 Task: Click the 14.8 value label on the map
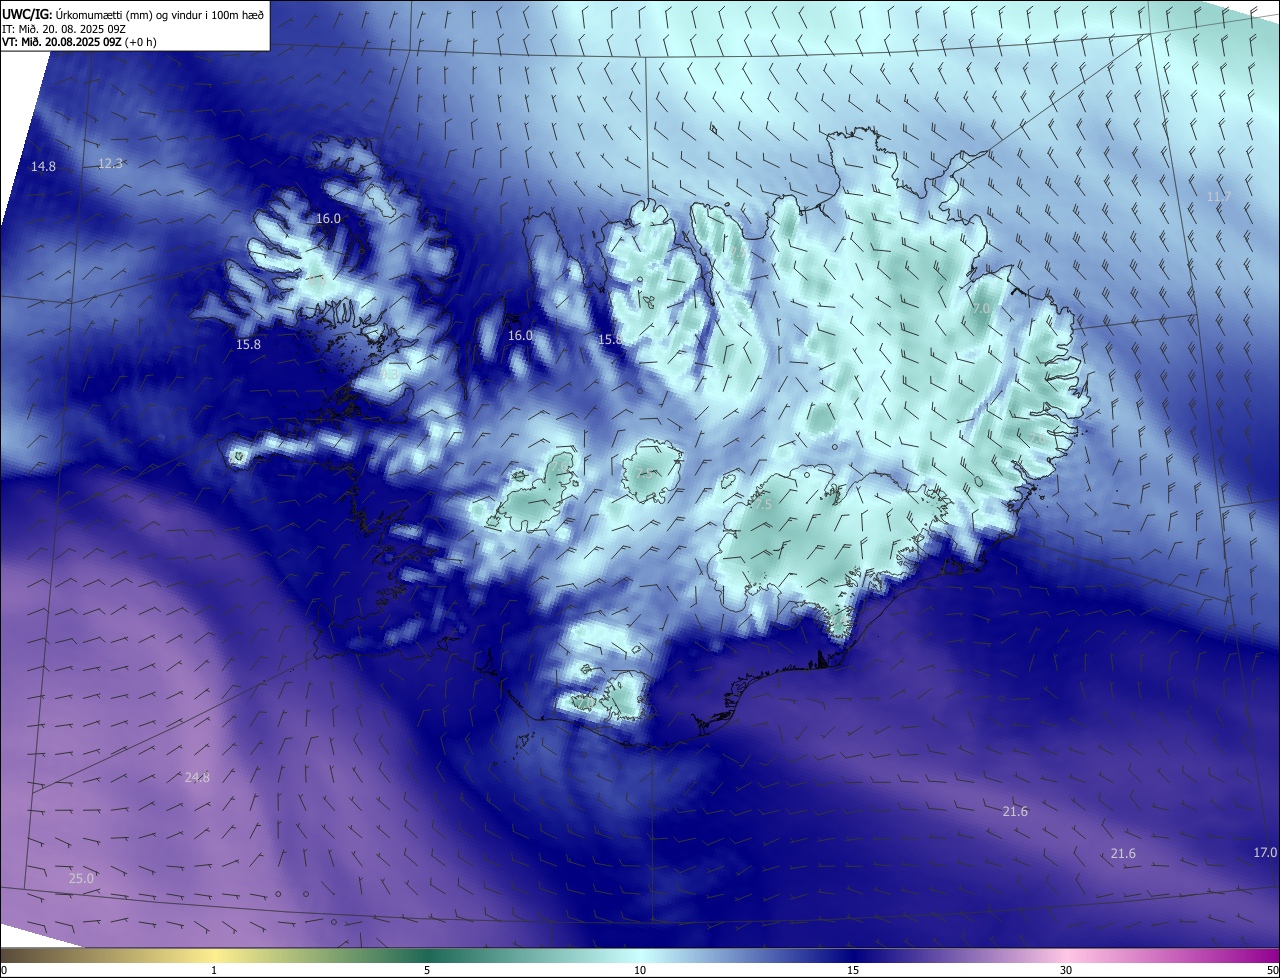(43, 167)
